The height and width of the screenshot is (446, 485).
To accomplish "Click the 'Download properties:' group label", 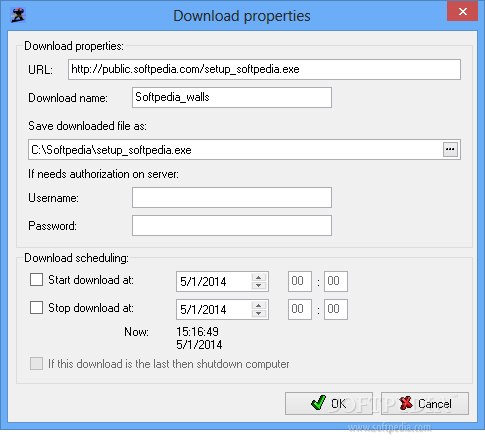I will click(74, 46).
